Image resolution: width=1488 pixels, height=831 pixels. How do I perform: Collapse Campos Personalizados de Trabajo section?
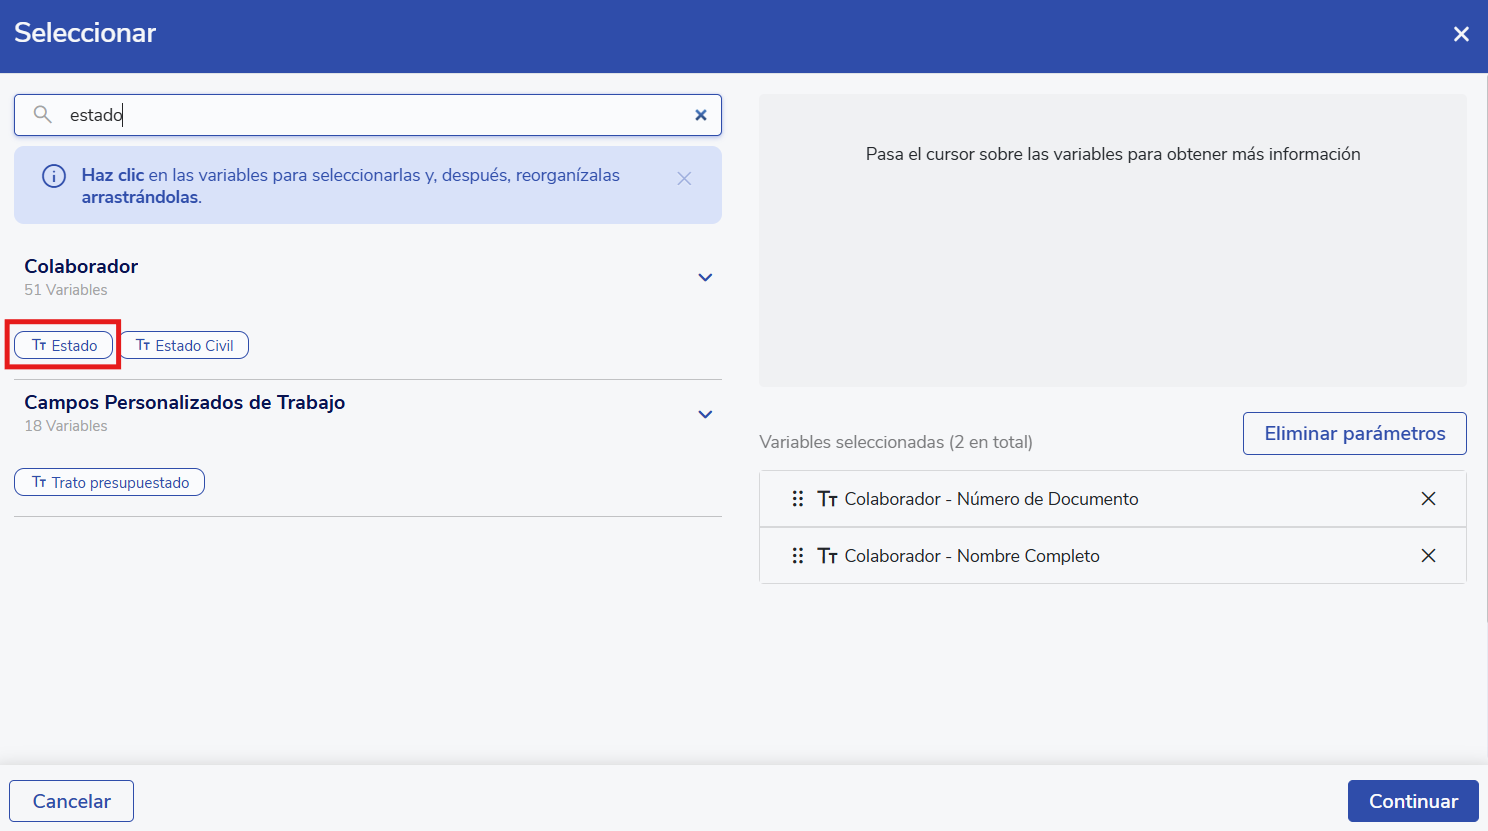tap(705, 414)
